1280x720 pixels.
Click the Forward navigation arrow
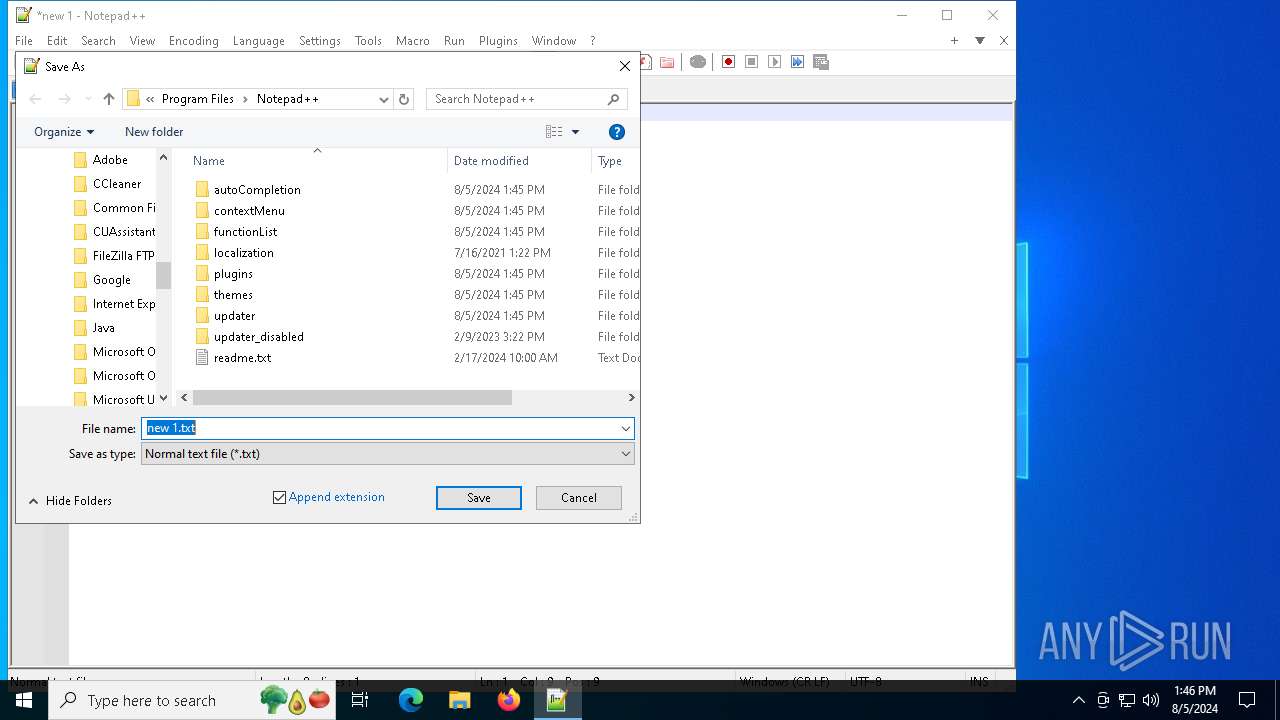coord(65,99)
